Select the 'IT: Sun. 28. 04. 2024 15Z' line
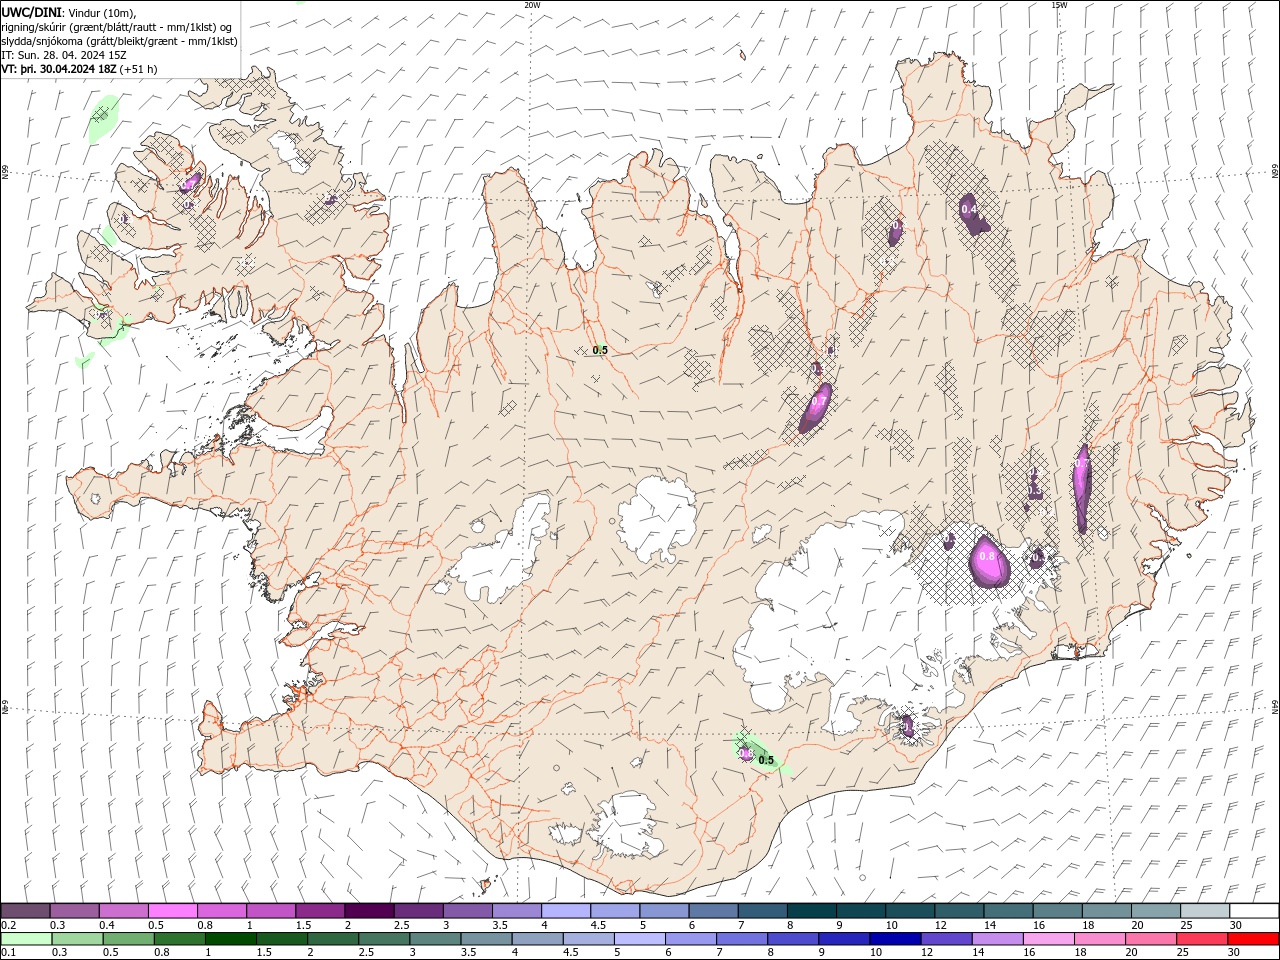 tap(65, 55)
